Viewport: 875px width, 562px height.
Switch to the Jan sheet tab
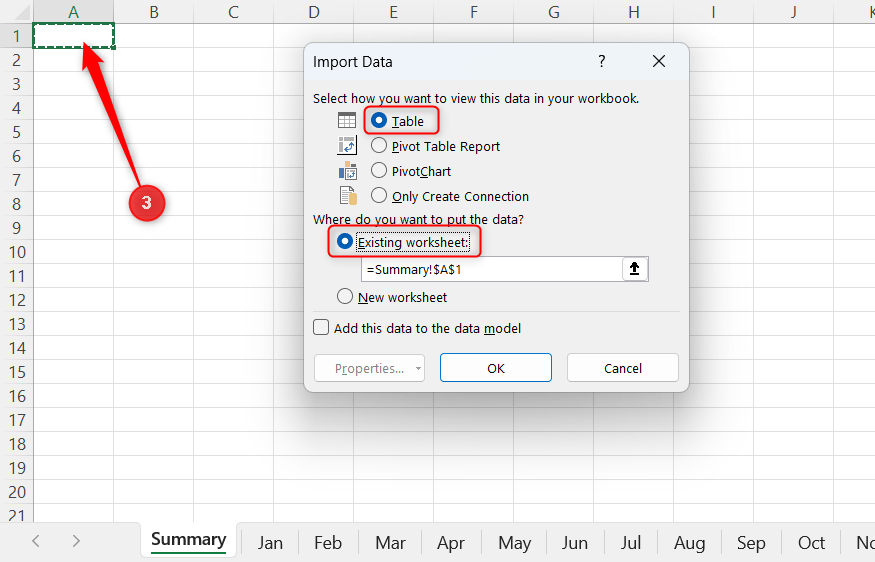270,542
